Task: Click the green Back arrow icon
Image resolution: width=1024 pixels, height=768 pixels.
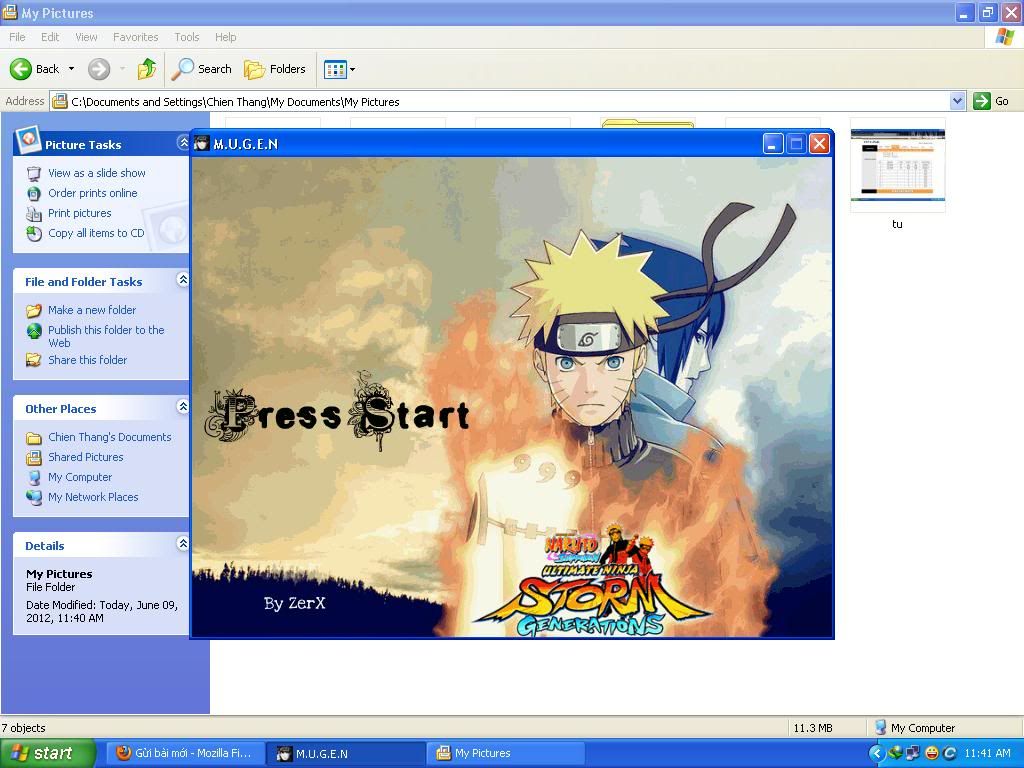Action: pos(21,69)
